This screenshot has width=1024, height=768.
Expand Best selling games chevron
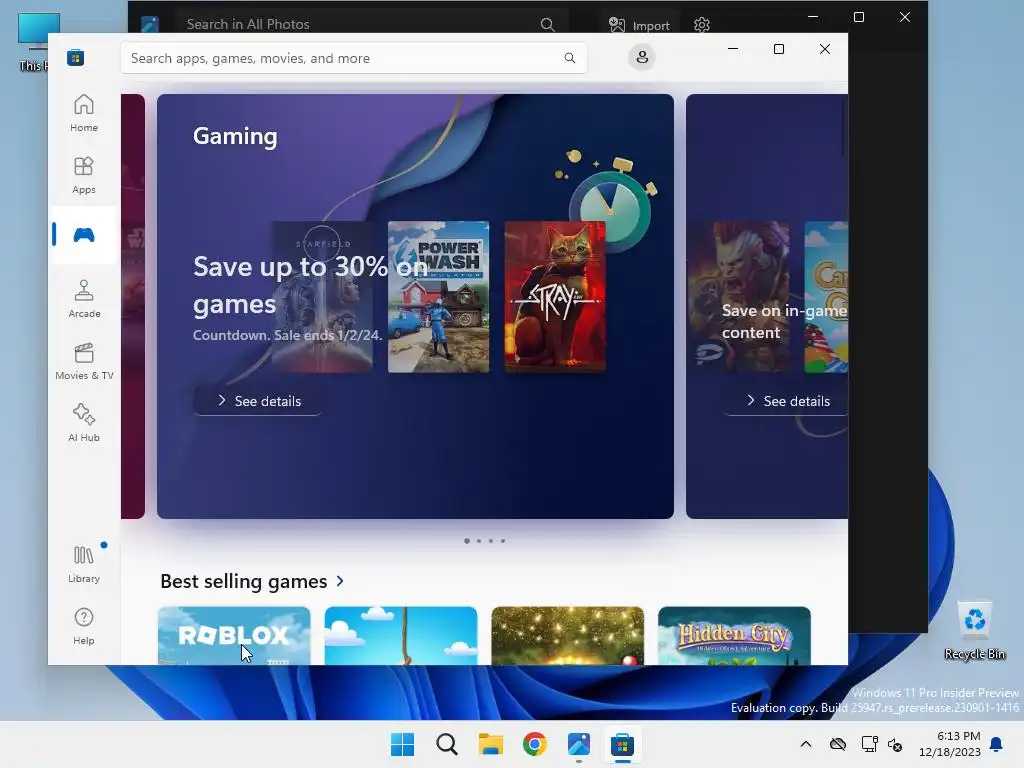[x=340, y=581]
